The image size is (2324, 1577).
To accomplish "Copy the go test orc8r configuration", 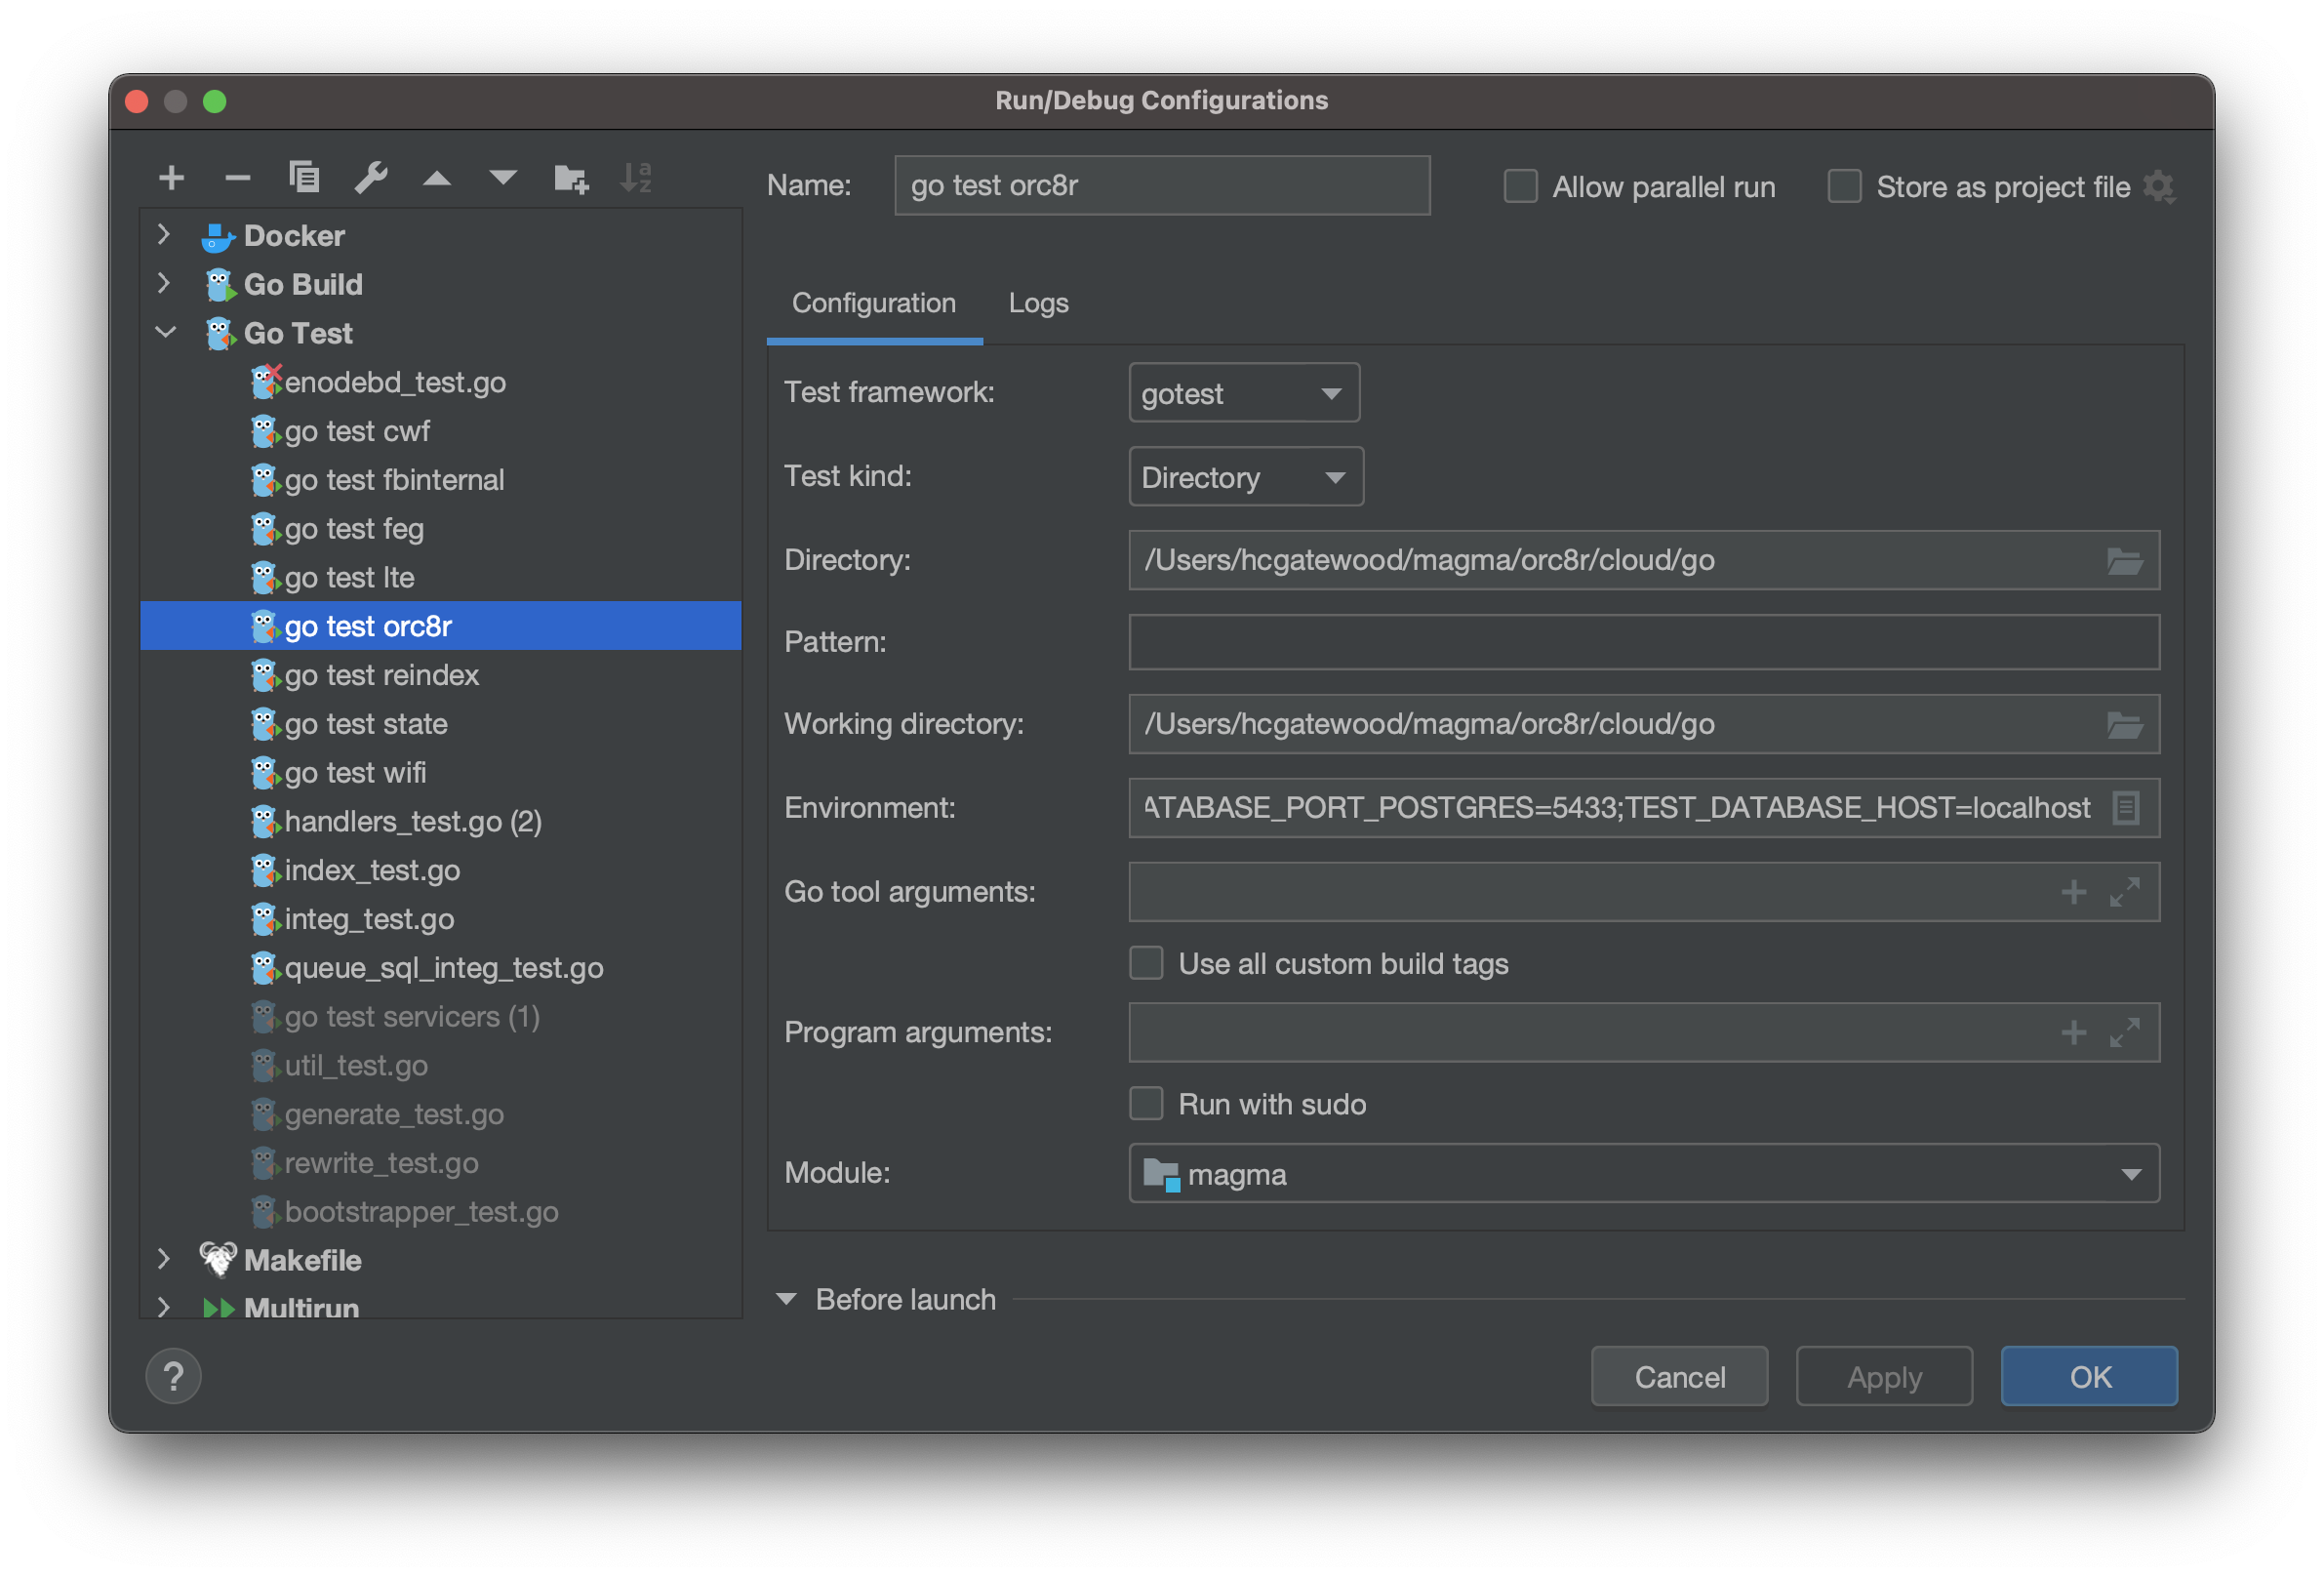I will [x=305, y=178].
